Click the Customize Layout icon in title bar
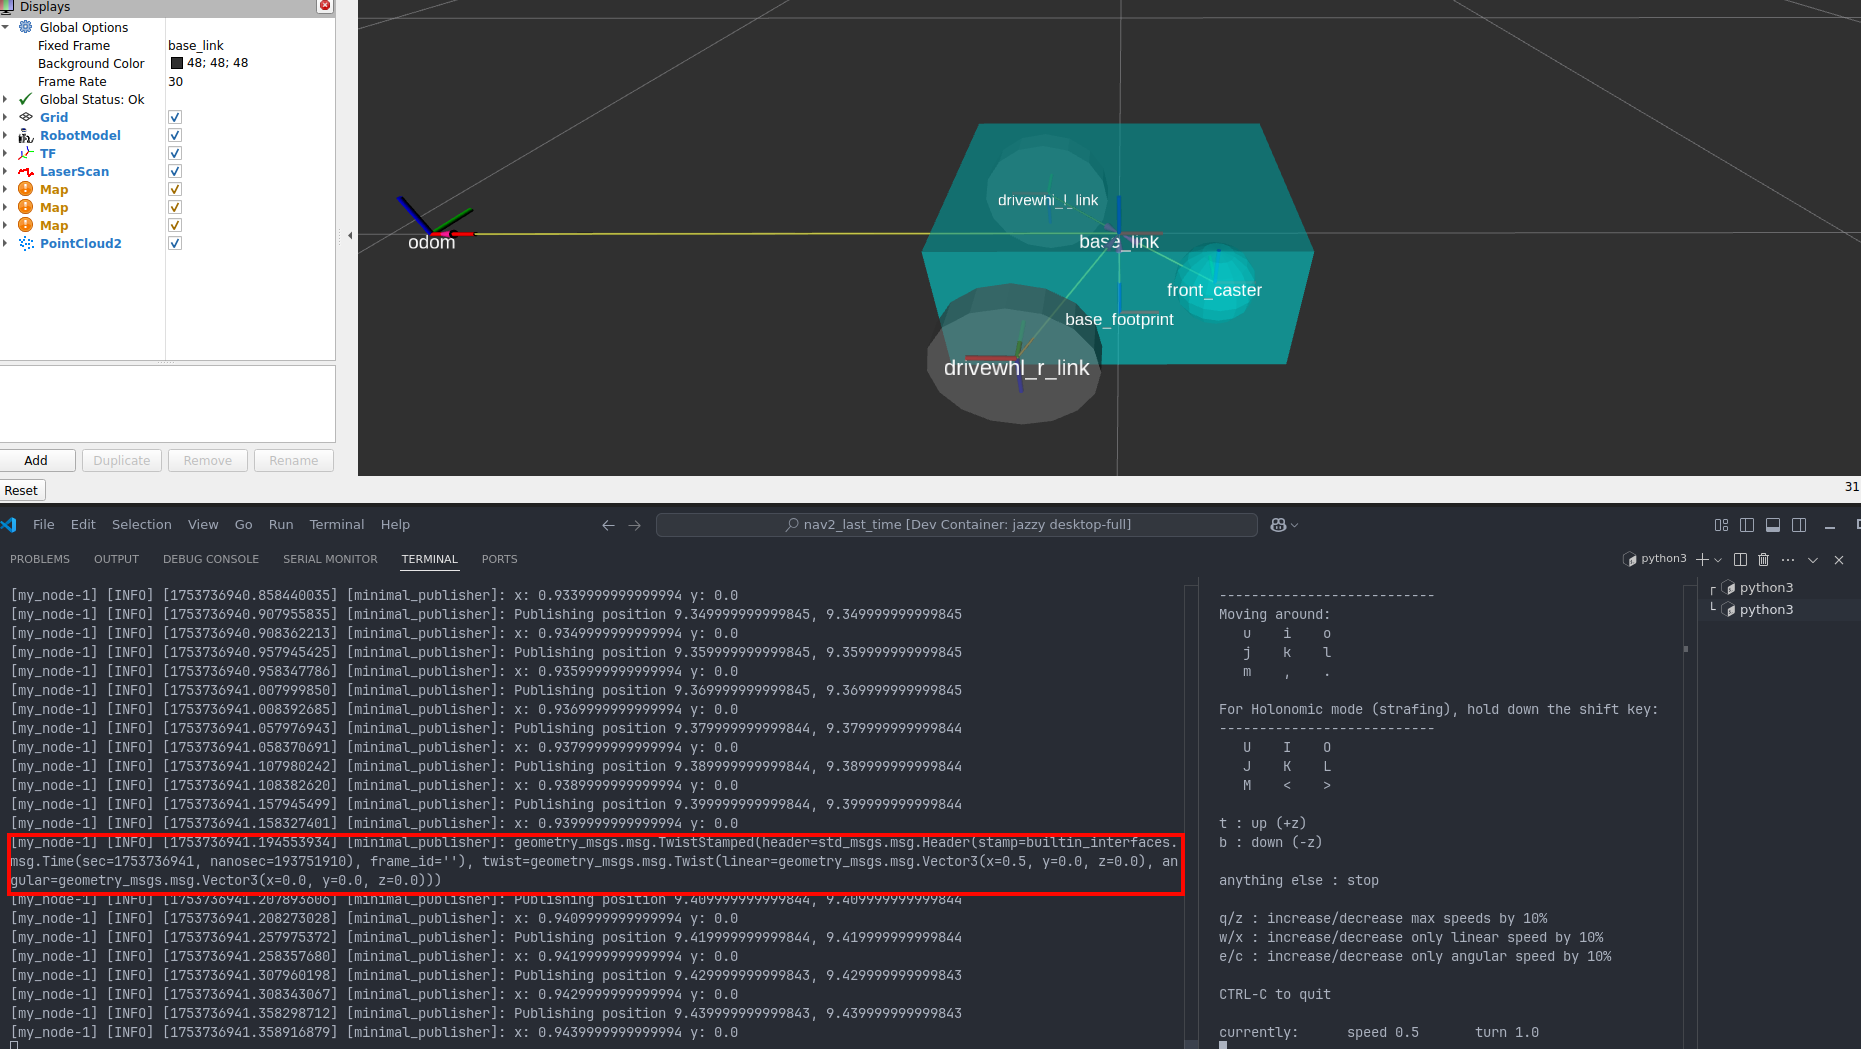Image resolution: width=1861 pixels, height=1049 pixels. click(1721, 525)
